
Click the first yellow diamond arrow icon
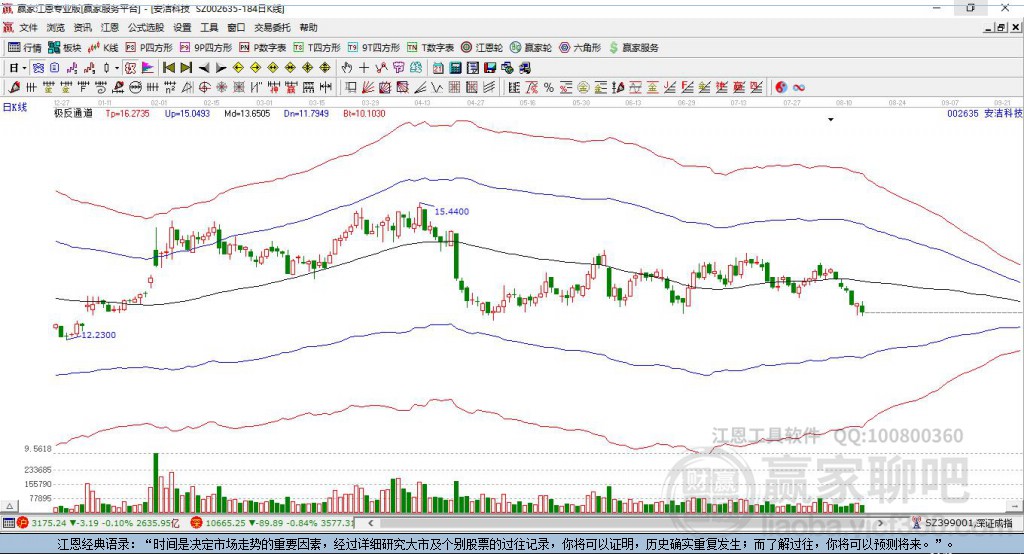pyautogui.click(x=238, y=68)
